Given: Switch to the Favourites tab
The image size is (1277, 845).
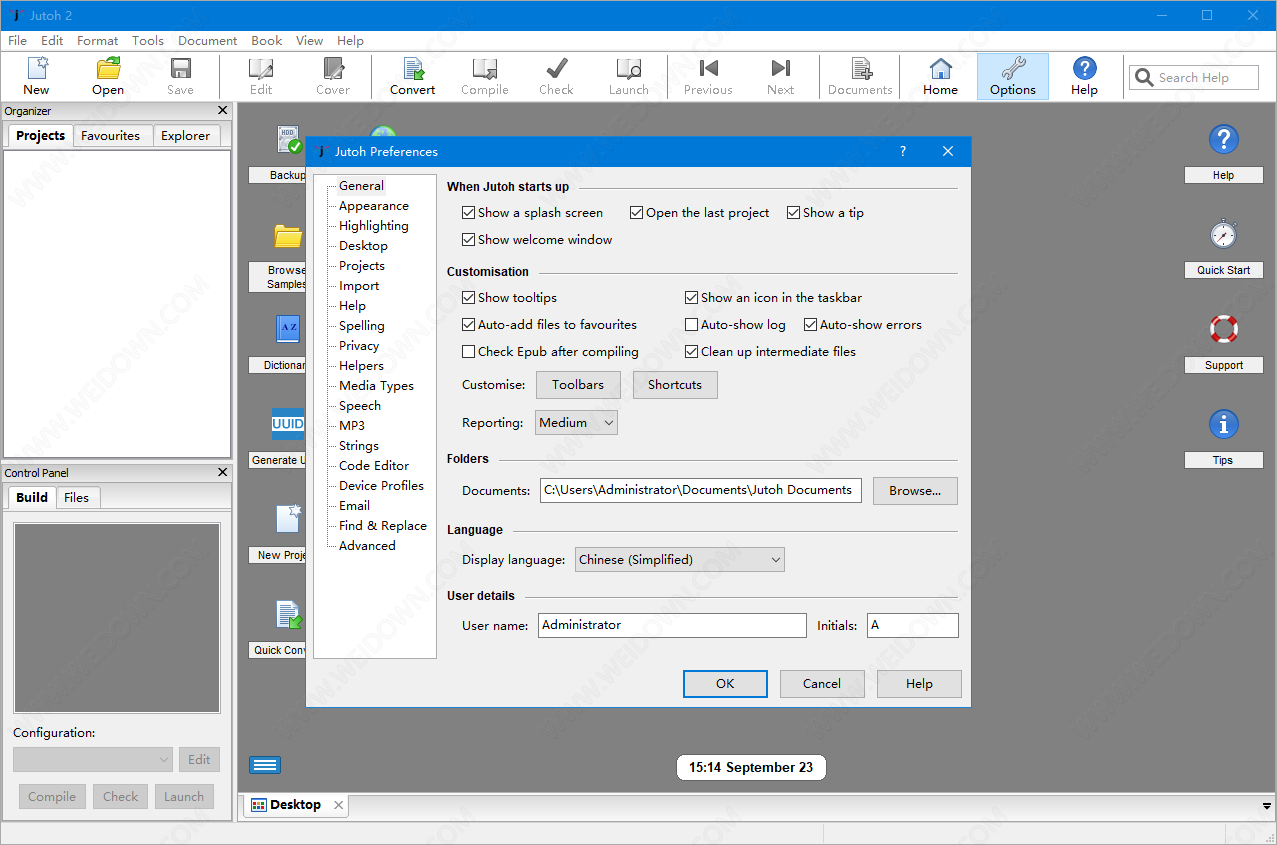Looking at the screenshot, I should [111, 136].
